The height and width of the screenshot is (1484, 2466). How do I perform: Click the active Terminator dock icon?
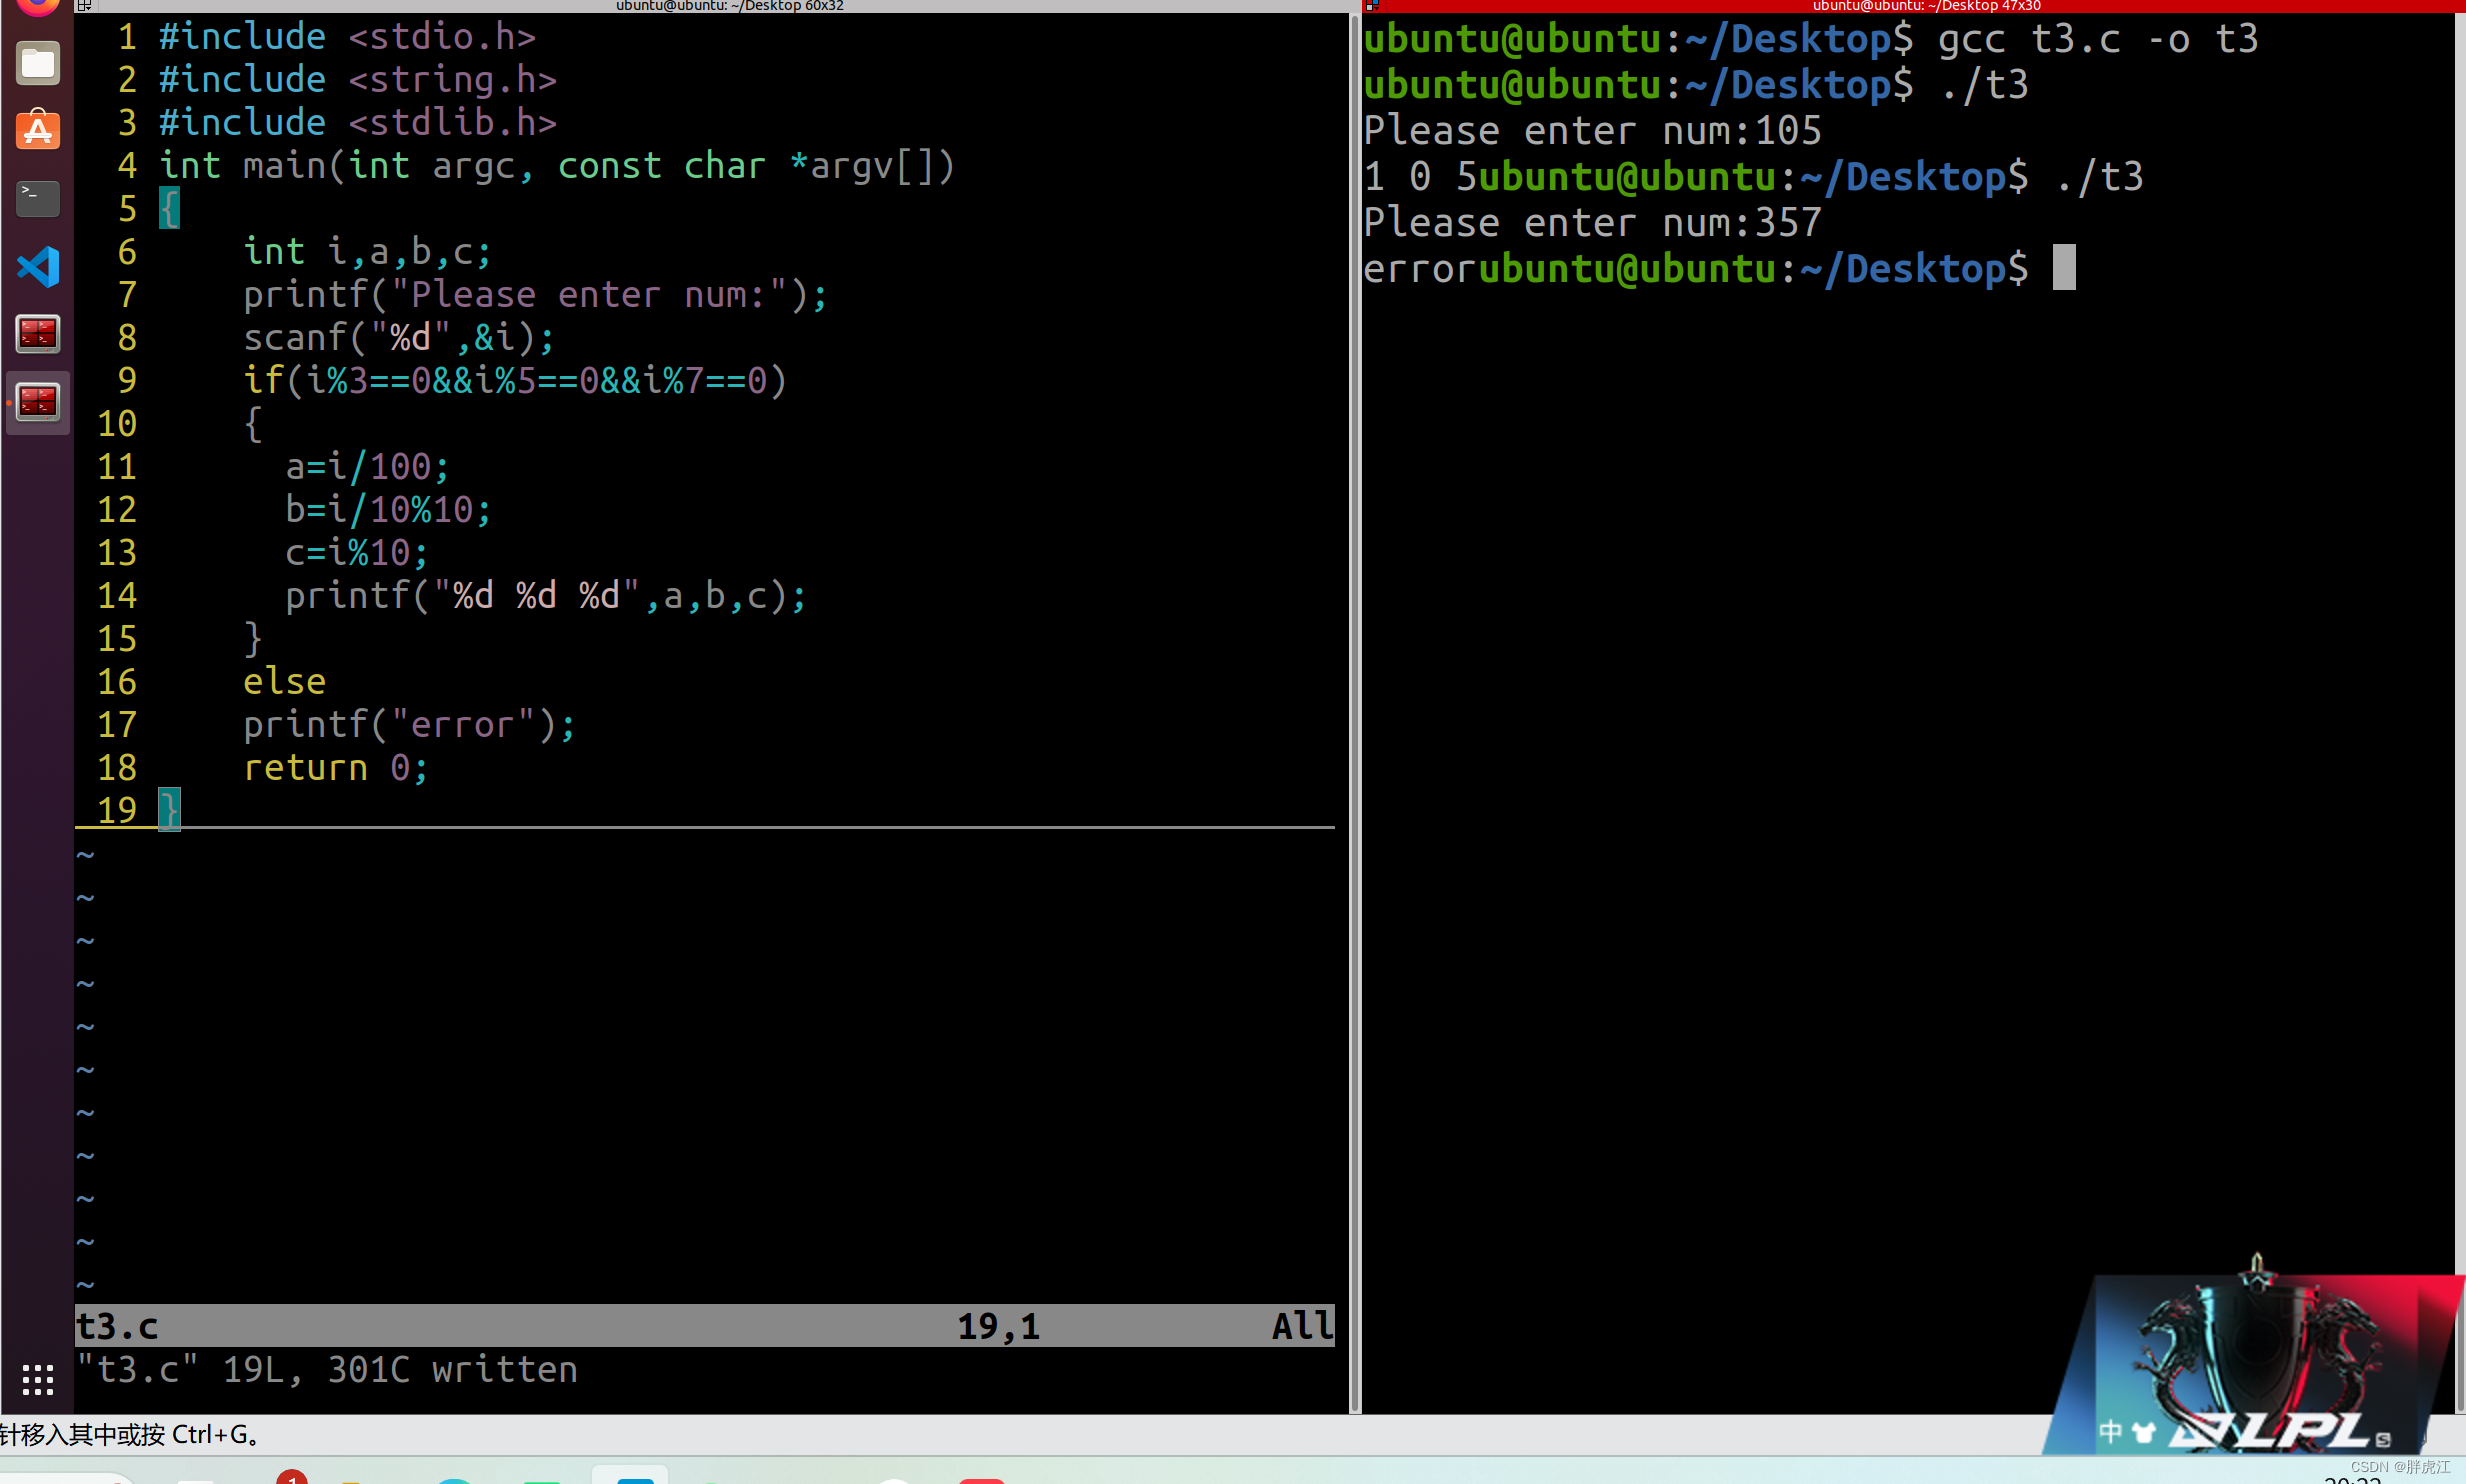(38, 402)
